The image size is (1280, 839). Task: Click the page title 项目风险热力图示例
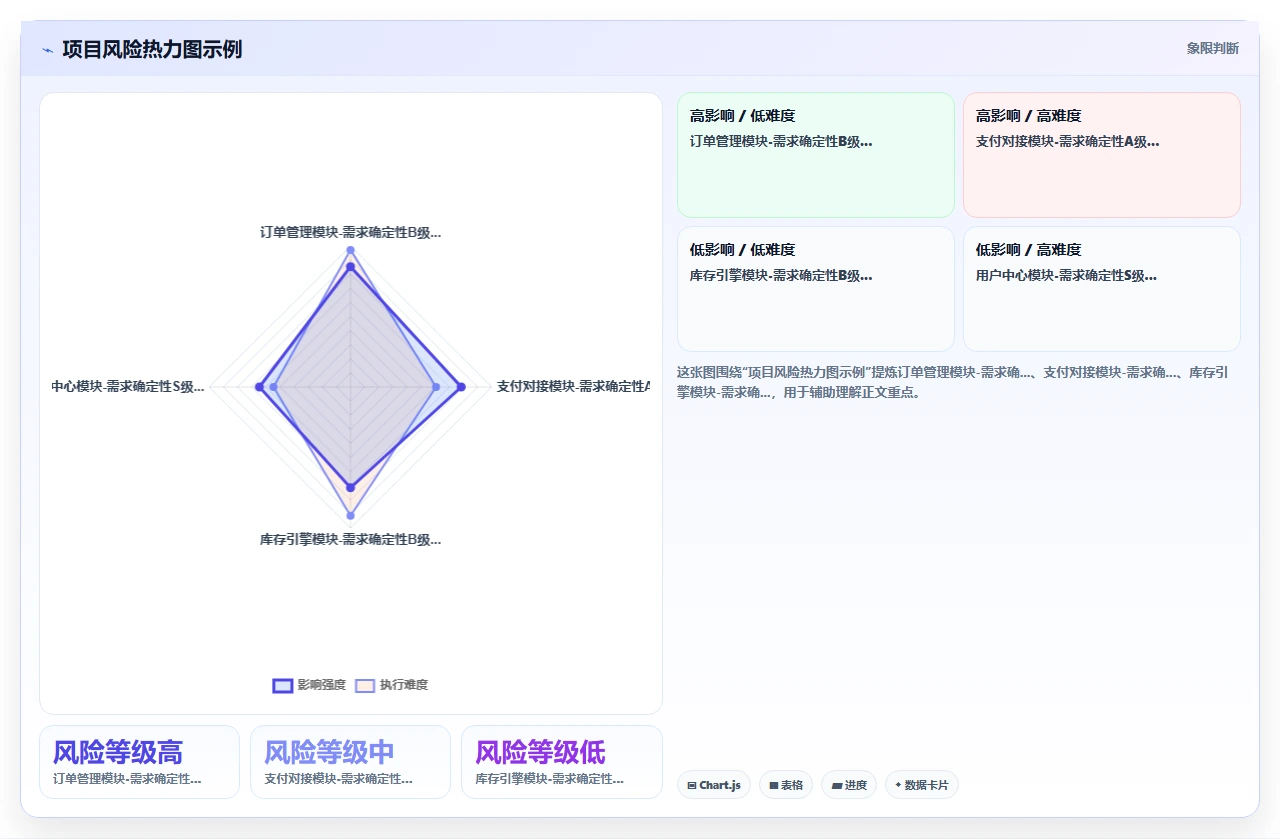(x=152, y=49)
